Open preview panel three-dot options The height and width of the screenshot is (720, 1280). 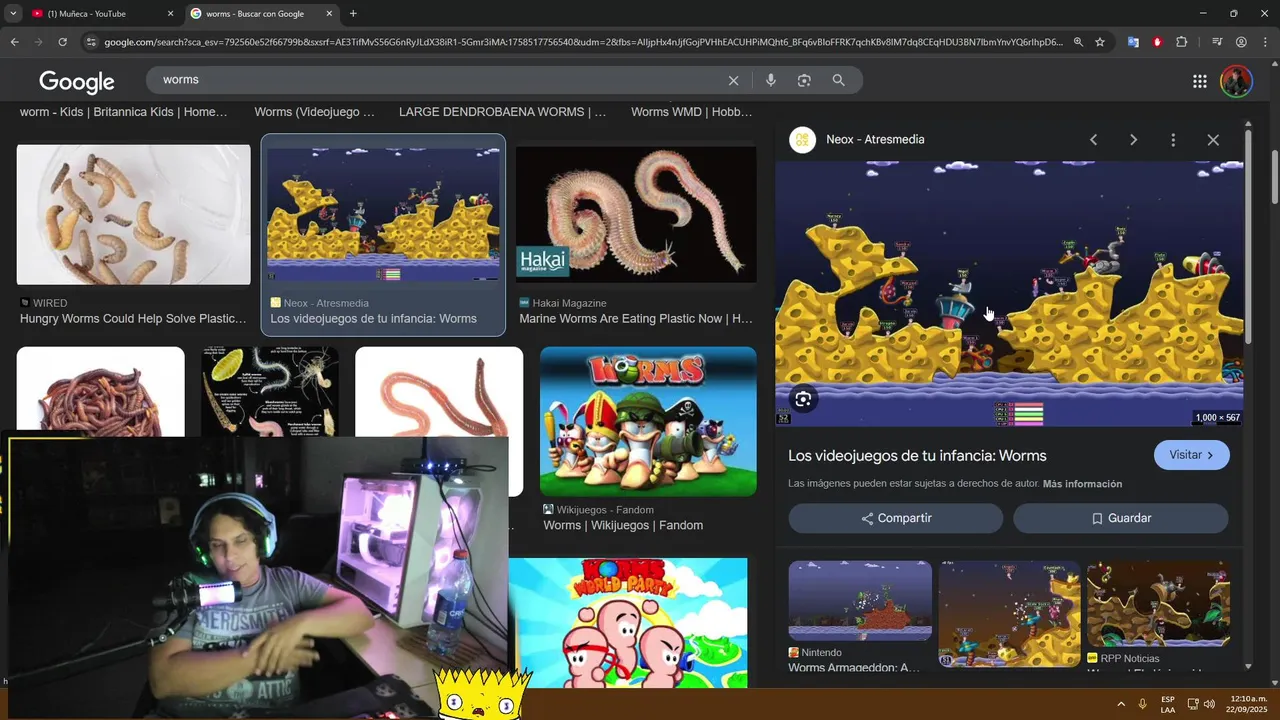1173,140
